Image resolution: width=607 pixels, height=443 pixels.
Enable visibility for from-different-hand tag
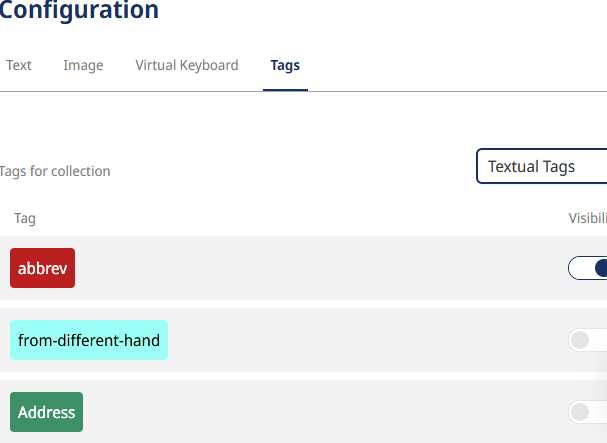point(588,340)
